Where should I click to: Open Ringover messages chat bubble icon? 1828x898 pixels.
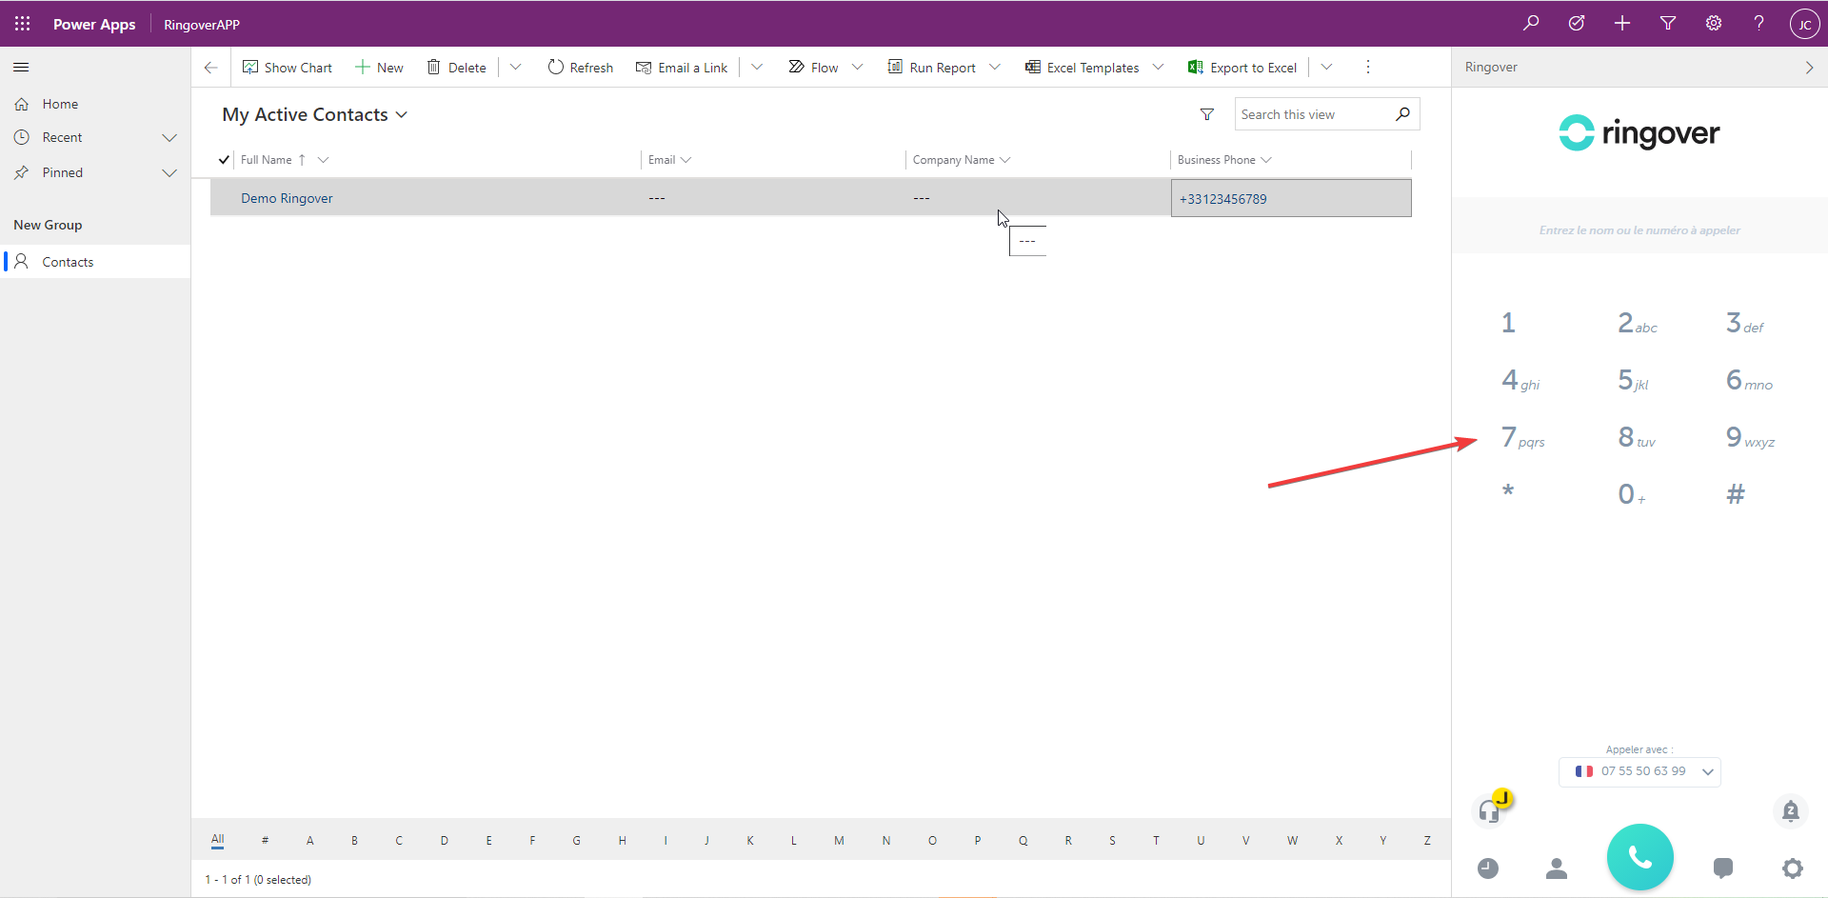[x=1723, y=868]
